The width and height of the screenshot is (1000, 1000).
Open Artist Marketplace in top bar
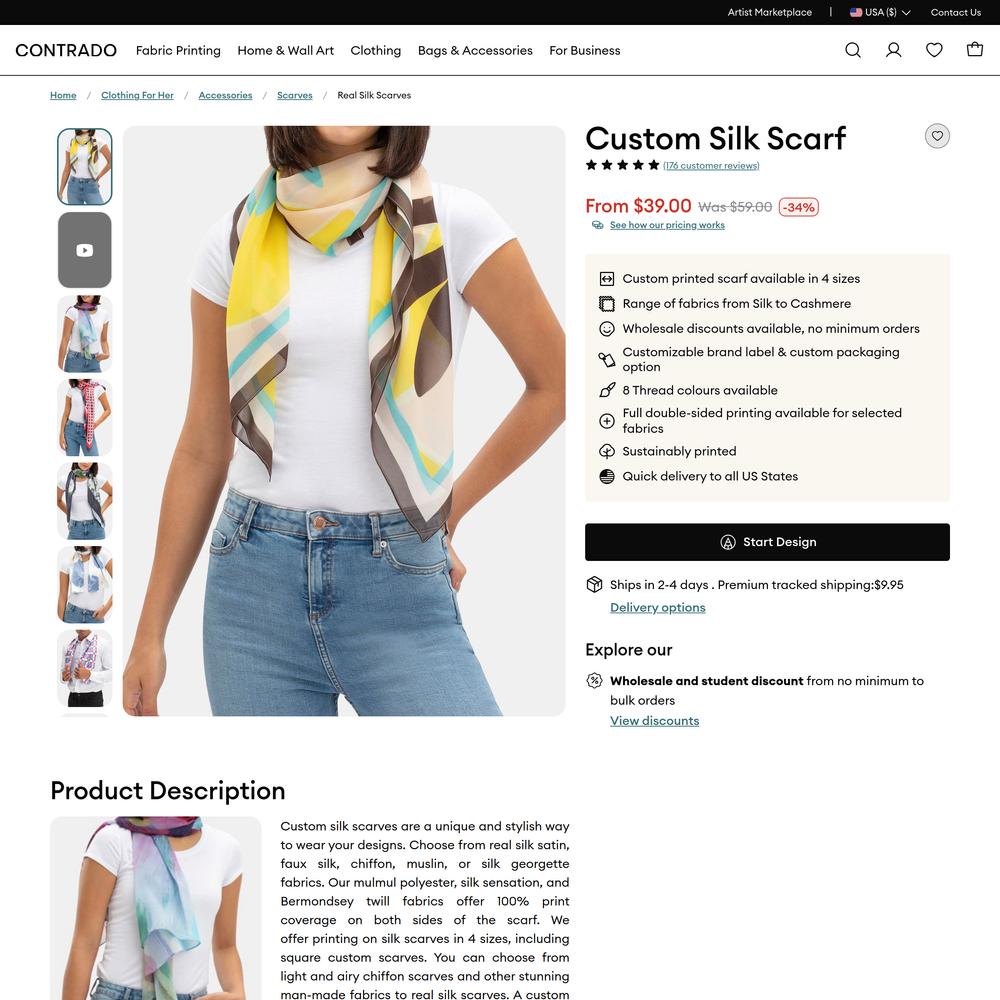pyautogui.click(x=769, y=12)
